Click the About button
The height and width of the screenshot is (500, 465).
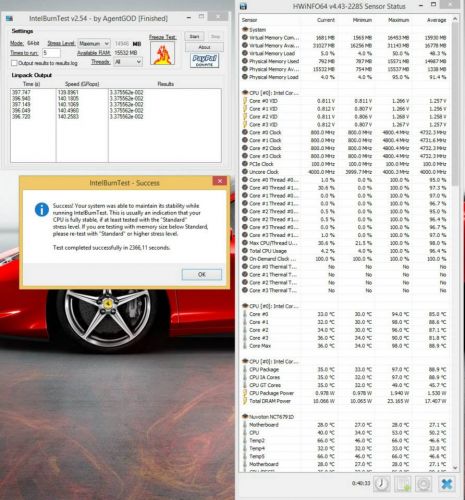(x=204, y=47)
